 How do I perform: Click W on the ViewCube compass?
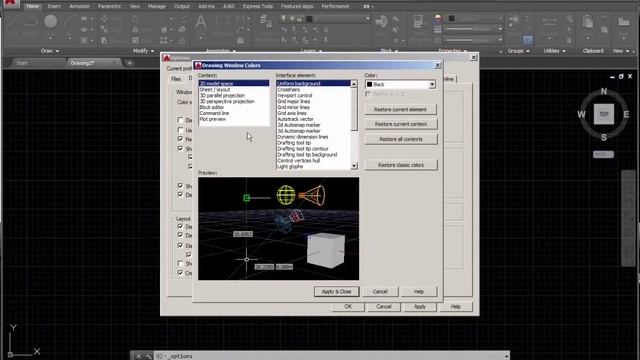[581, 114]
